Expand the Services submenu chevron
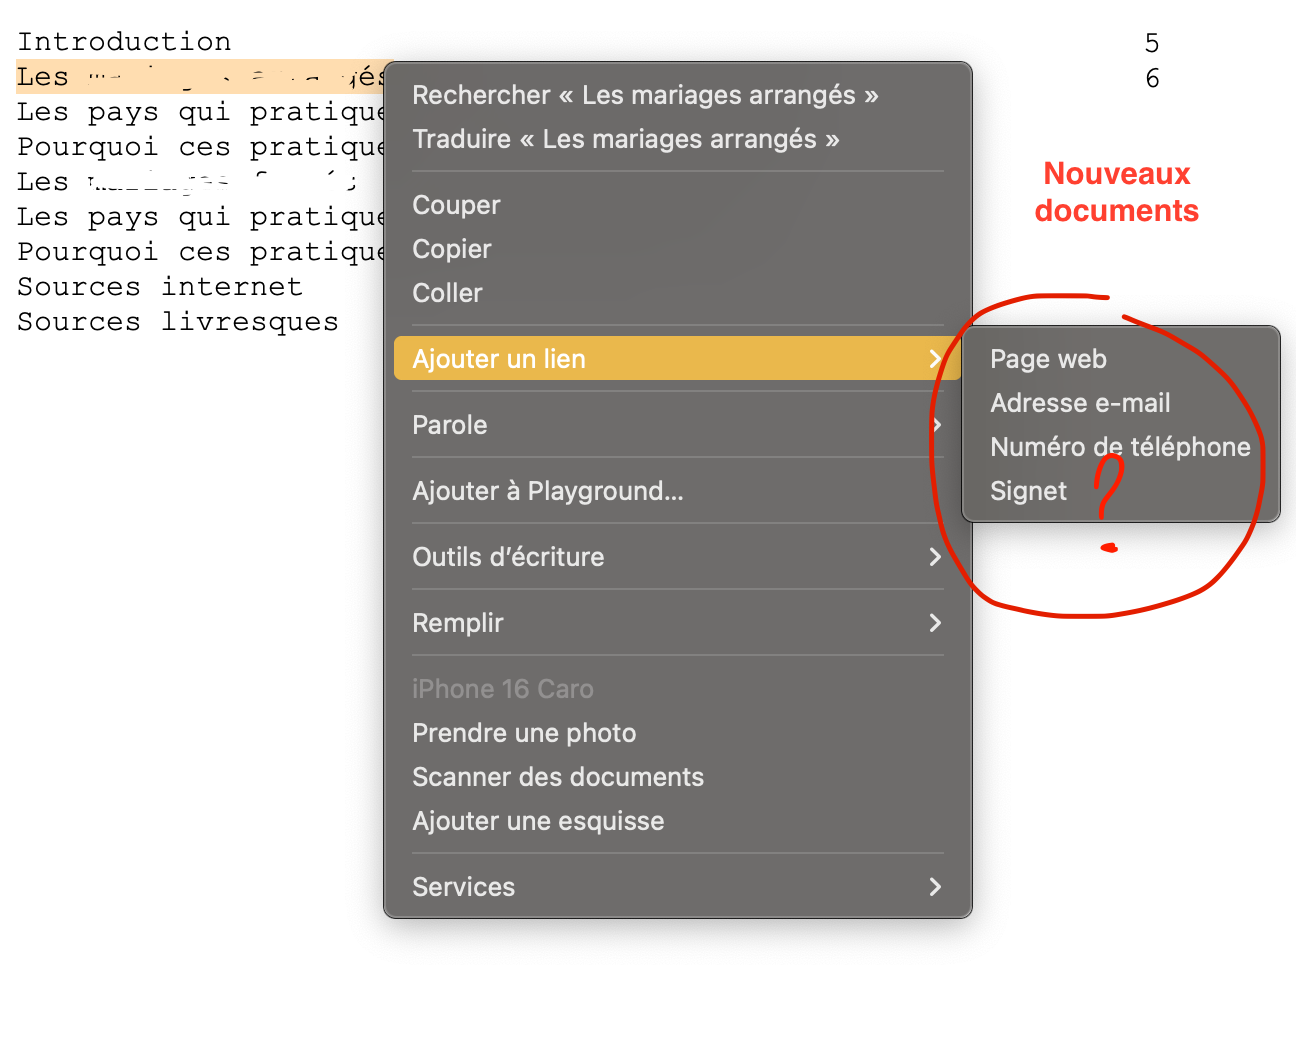Viewport: 1296px width, 1062px height. pos(934,887)
